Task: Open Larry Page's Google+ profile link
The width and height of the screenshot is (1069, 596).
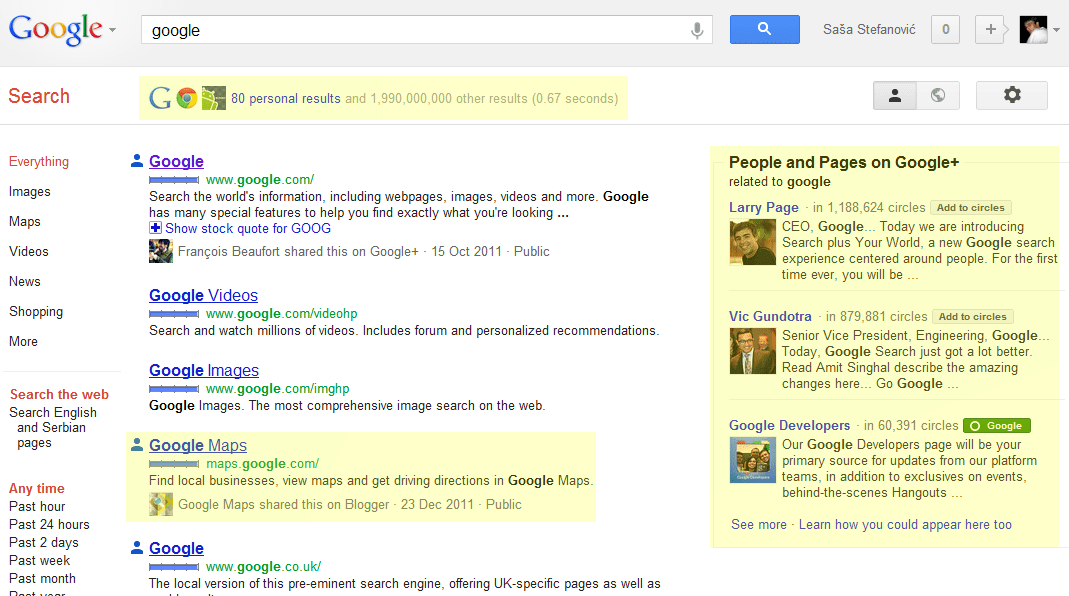Action: pyautogui.click(x=764, y=207)
